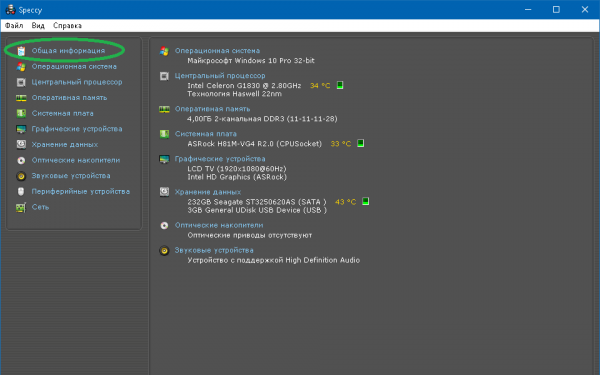This screenshot has height=375, width=600.
Task: Open the Звуковые устройства heading link
Action: (x=214, y=250)
